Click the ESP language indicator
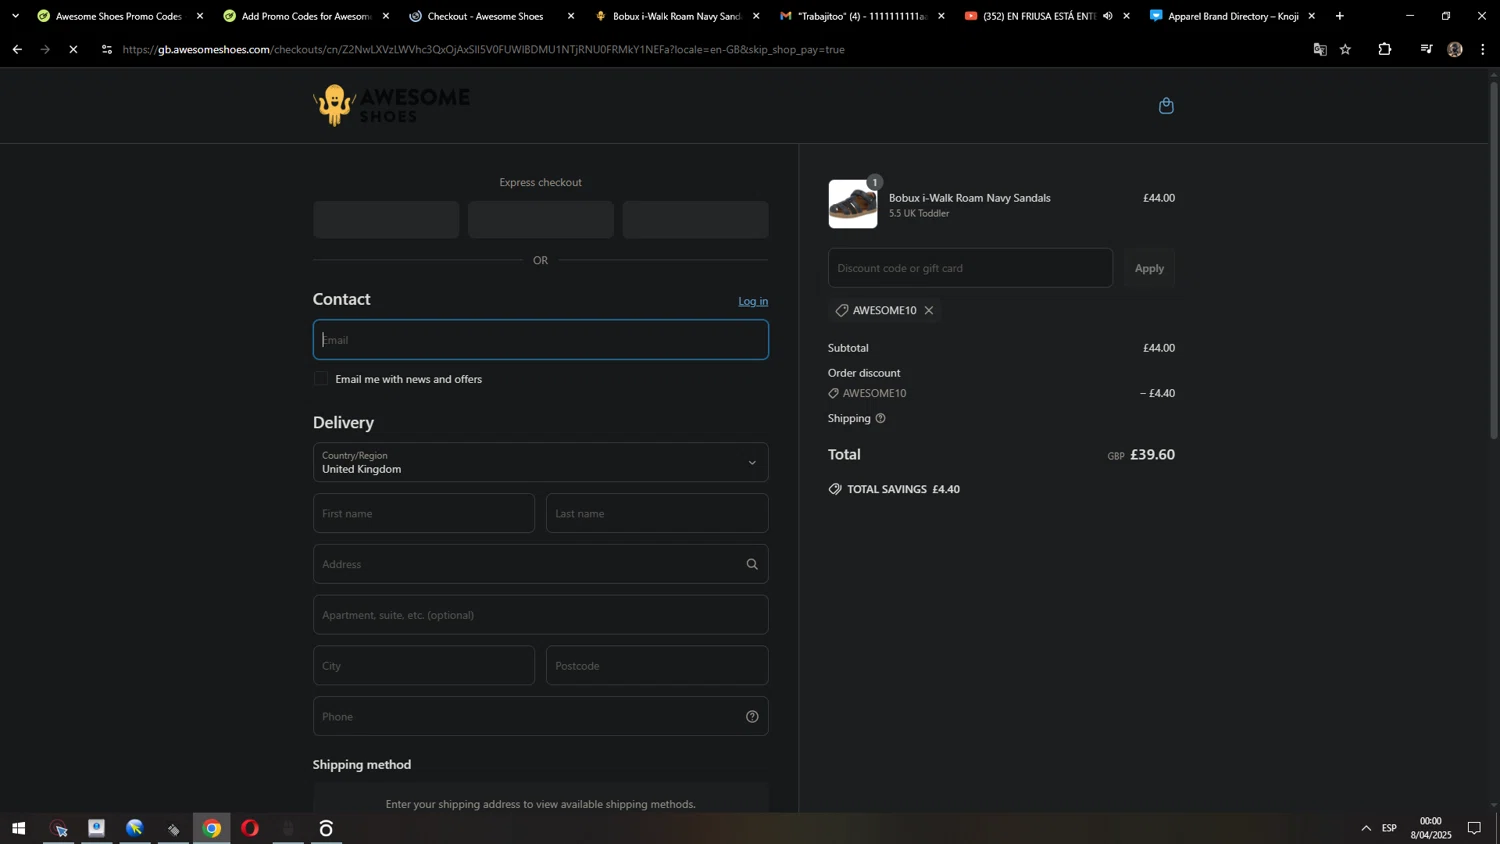1500x844 pixels. [x=1389, y=829]
